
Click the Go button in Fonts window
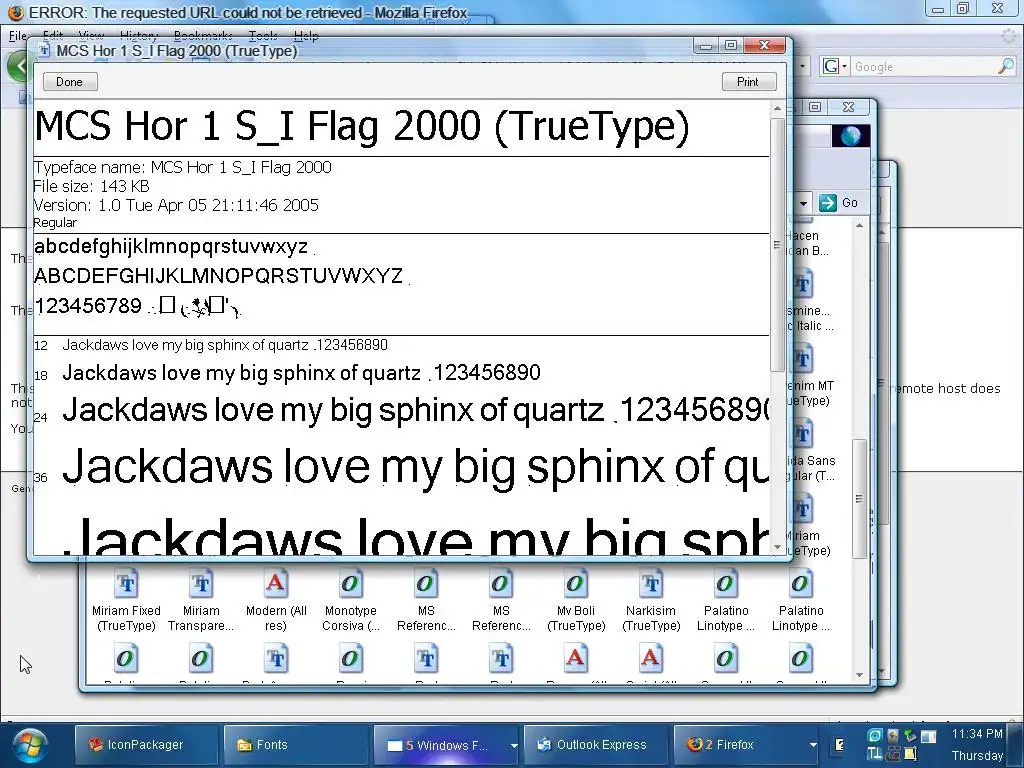pos(839,202)
